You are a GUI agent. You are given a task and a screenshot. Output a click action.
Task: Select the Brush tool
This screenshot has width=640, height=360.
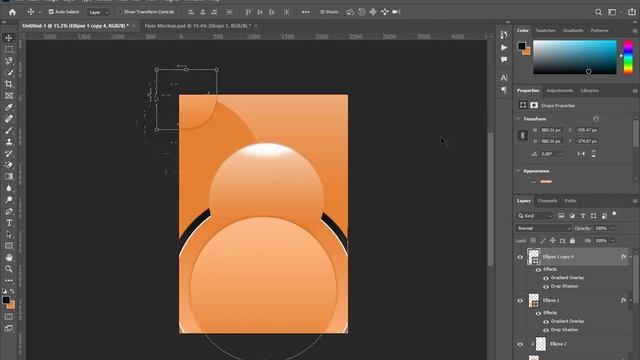pos(9,131)
